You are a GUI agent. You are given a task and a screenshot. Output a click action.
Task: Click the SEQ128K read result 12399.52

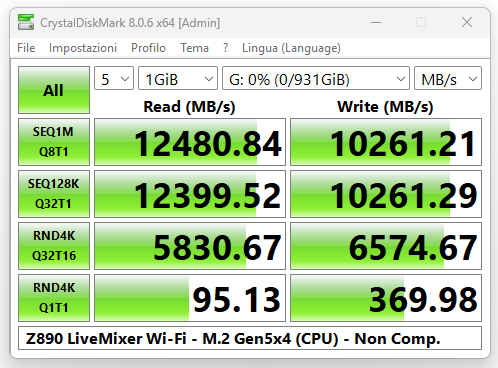[x=190, y=194]
